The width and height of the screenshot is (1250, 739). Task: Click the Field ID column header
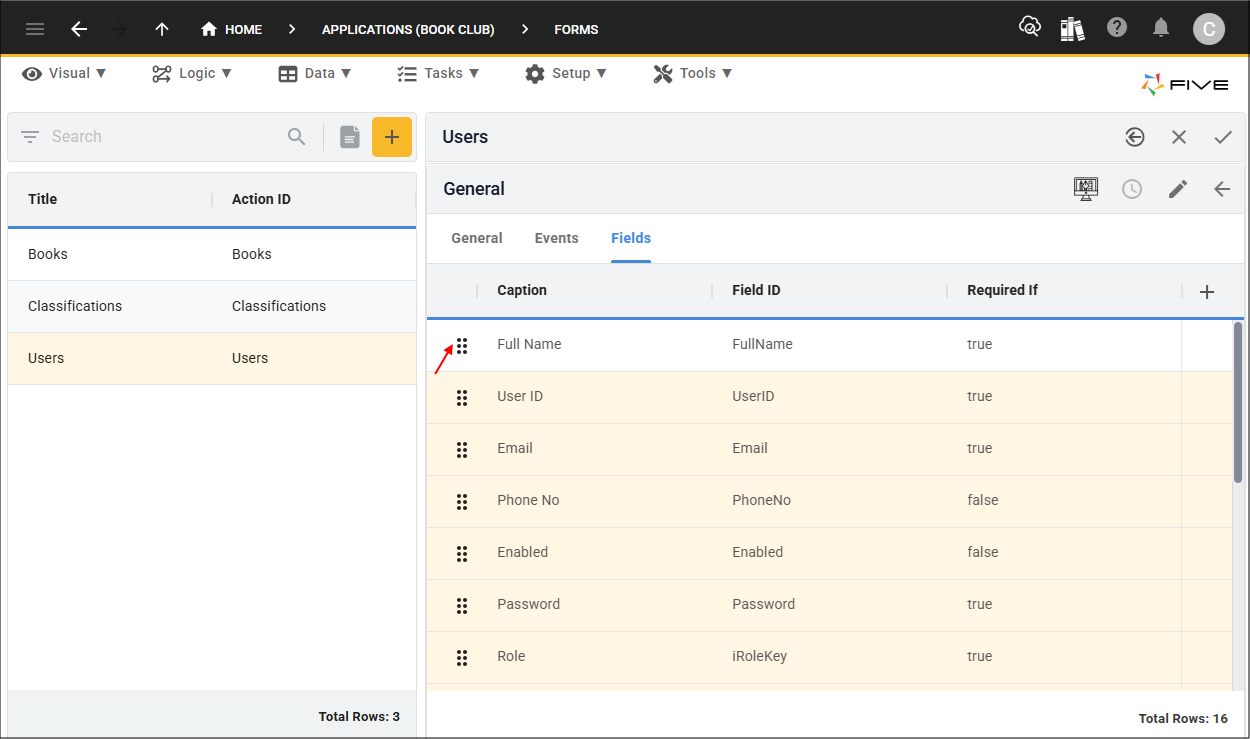click(x=756, y=290)
